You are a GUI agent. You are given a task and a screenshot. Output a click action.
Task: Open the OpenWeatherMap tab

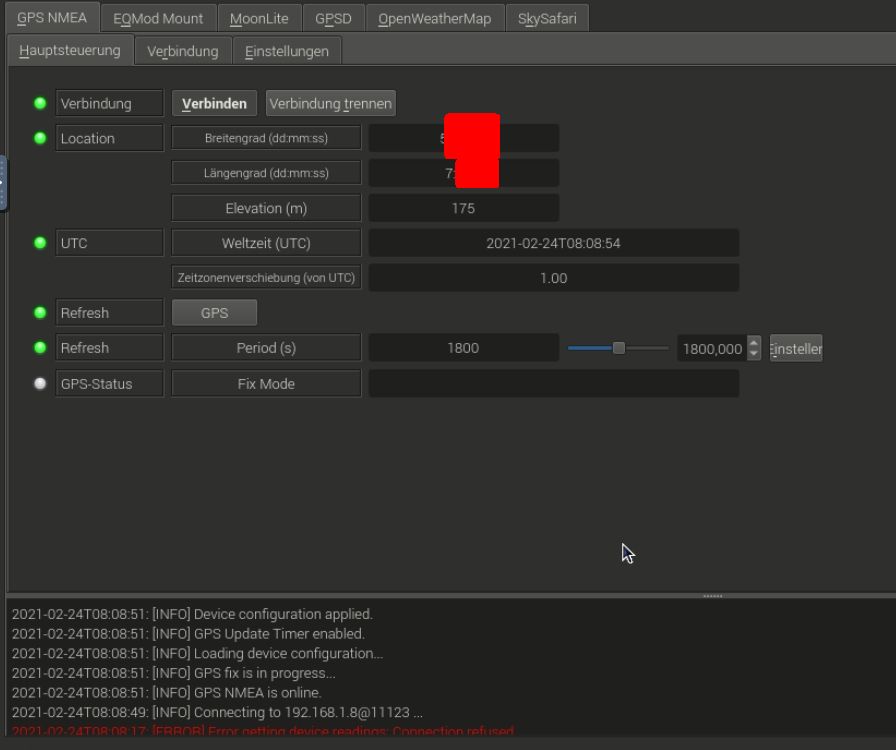pos(434,18)
